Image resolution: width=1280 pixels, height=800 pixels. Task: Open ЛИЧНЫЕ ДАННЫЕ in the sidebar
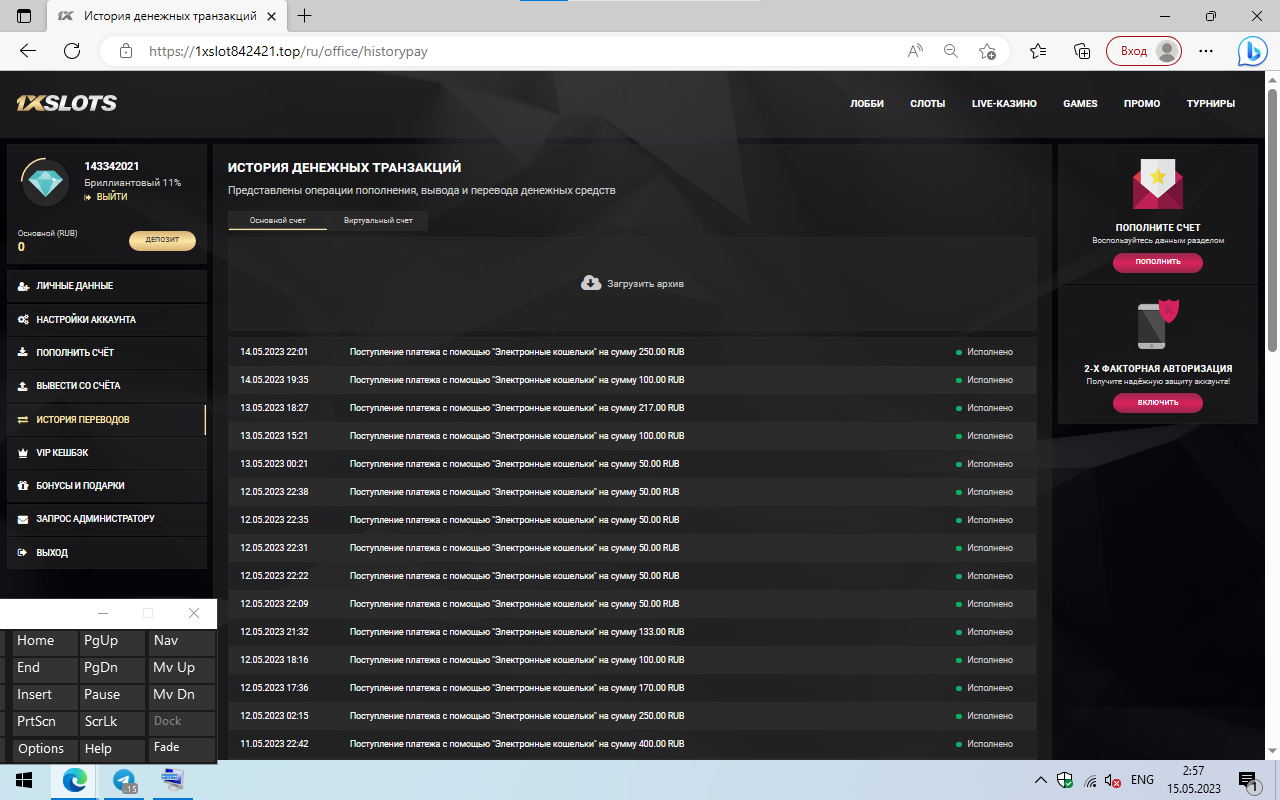pyautogui.click(x=107, y=286)
